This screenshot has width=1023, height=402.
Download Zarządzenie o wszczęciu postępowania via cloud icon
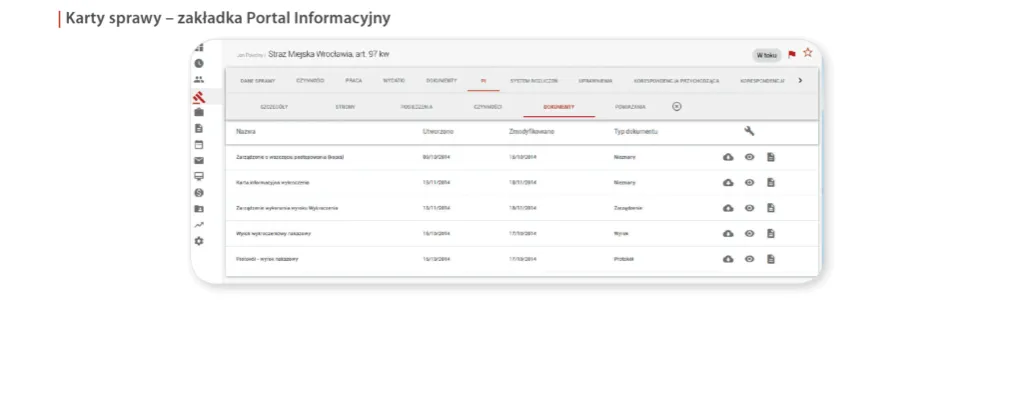pyautogui.click(x=728, y=157)
